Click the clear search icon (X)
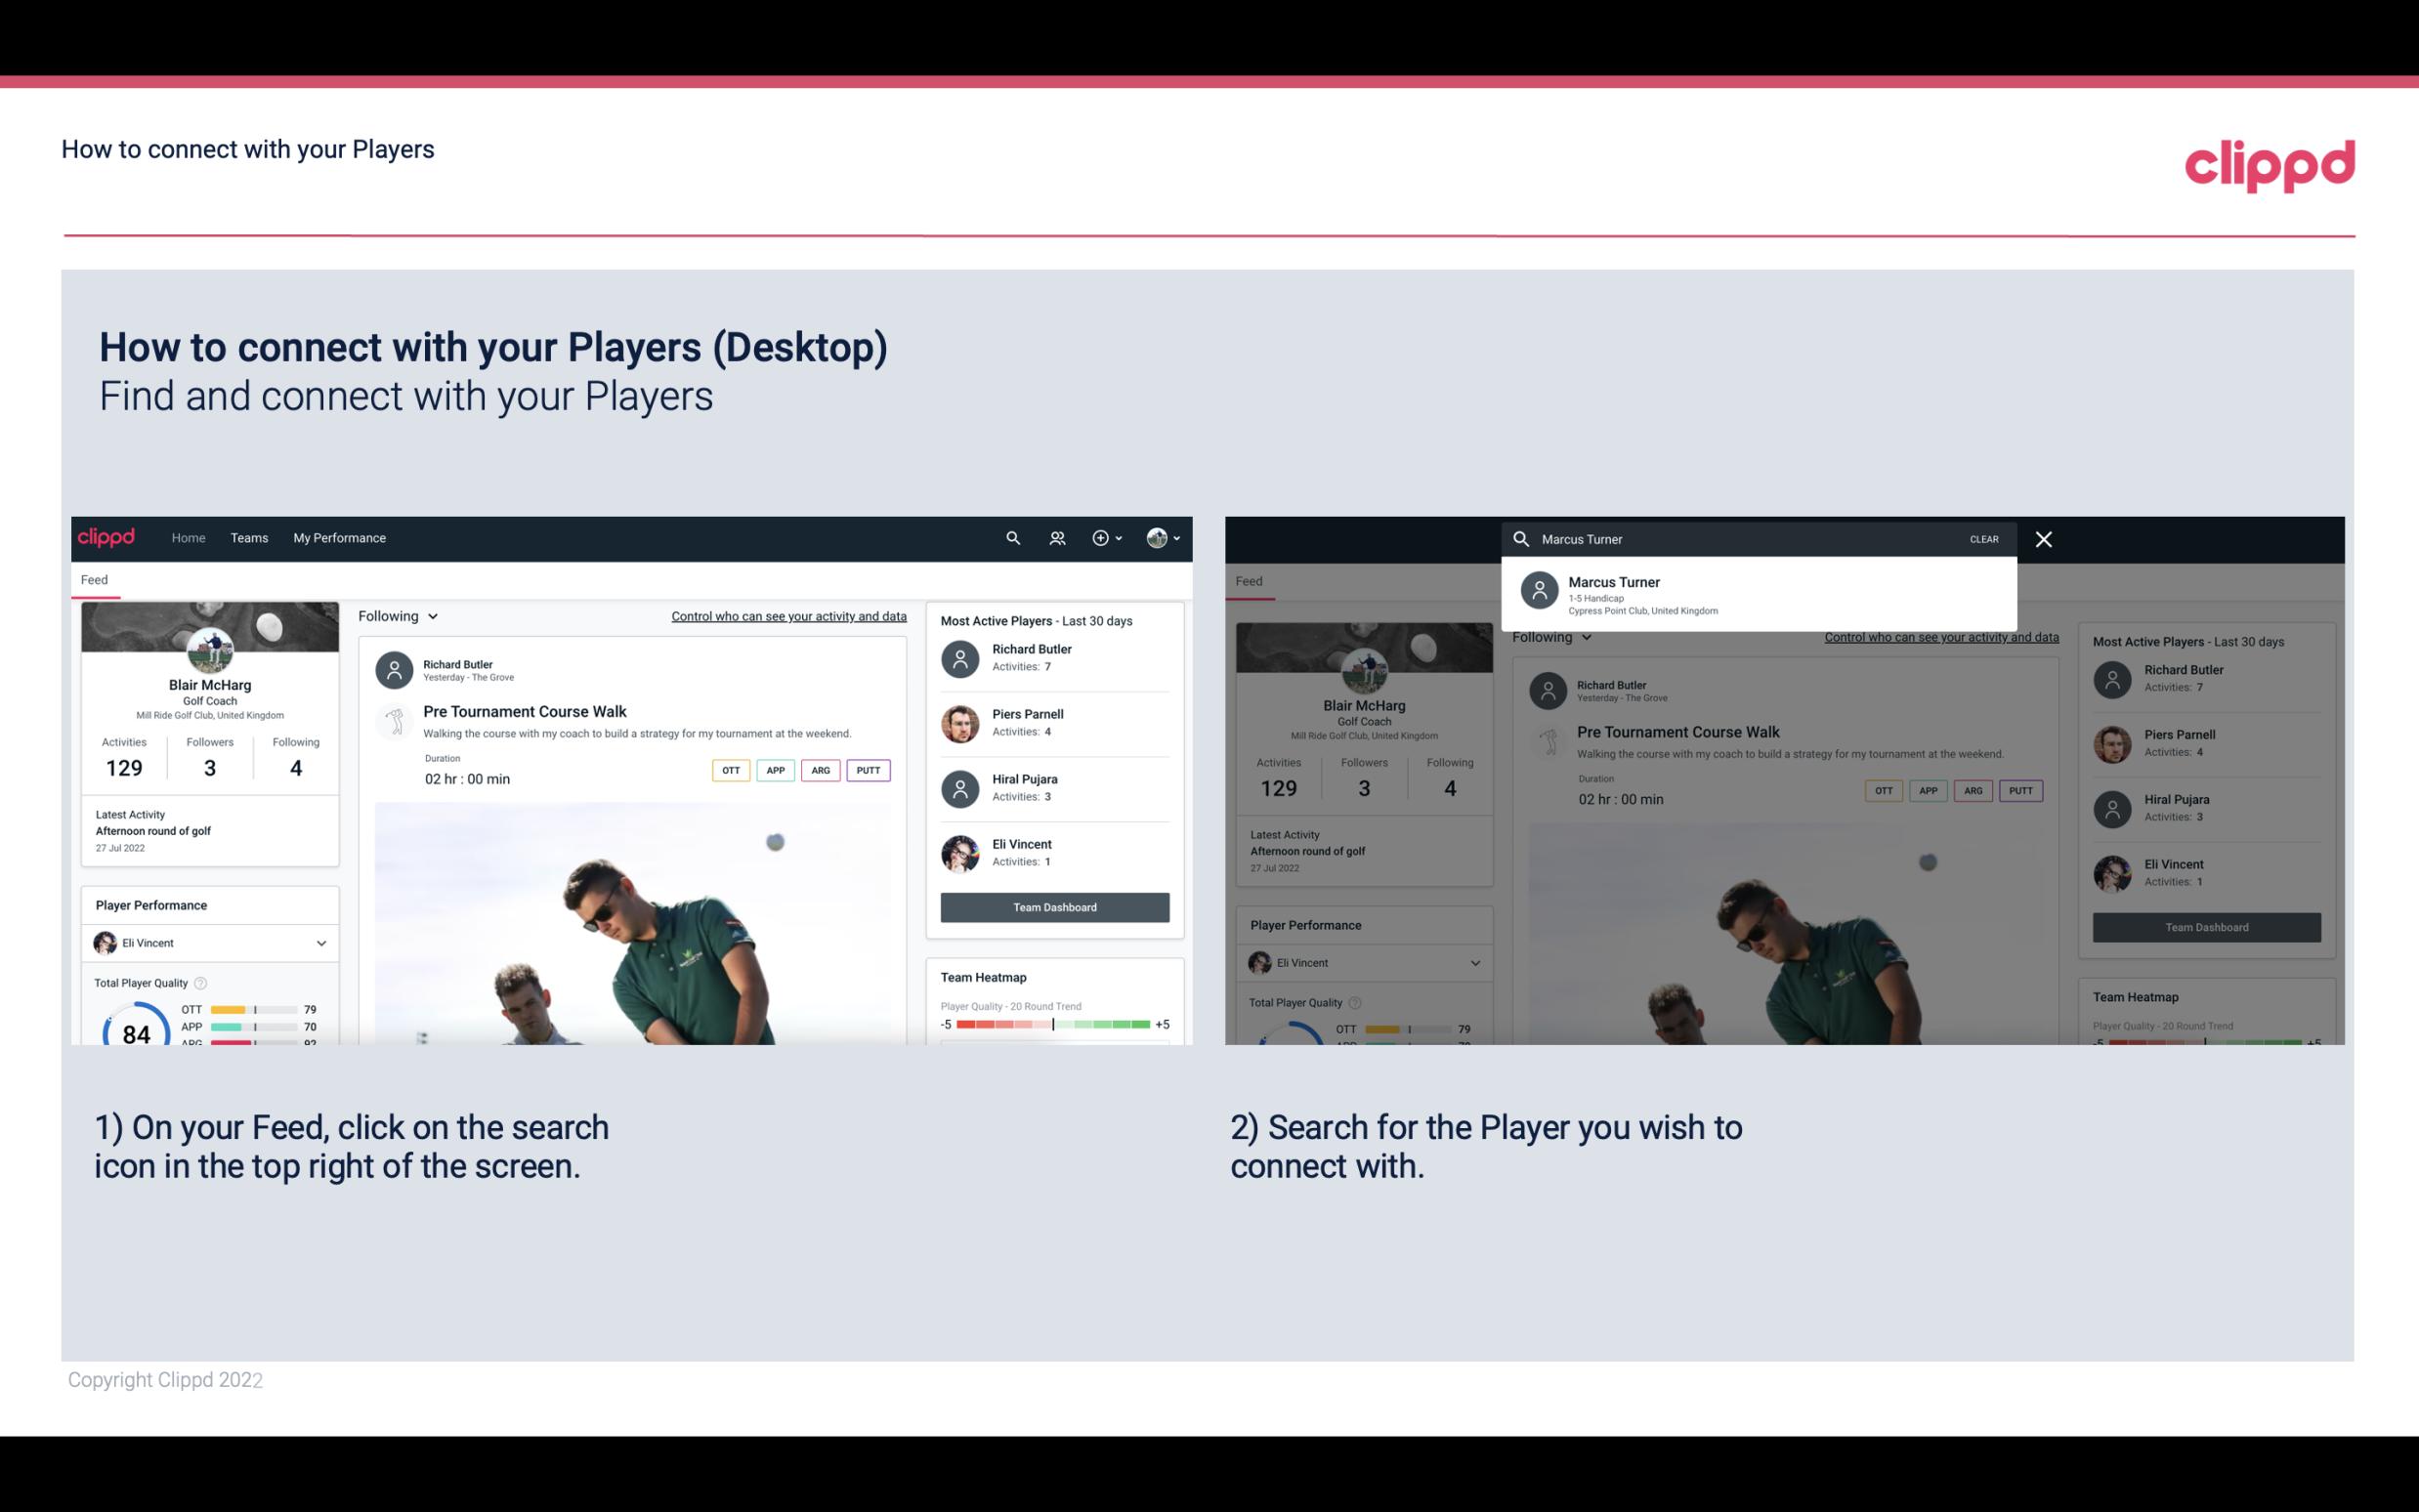Screen dimensions: 2419x1512 pos(2045,538)
